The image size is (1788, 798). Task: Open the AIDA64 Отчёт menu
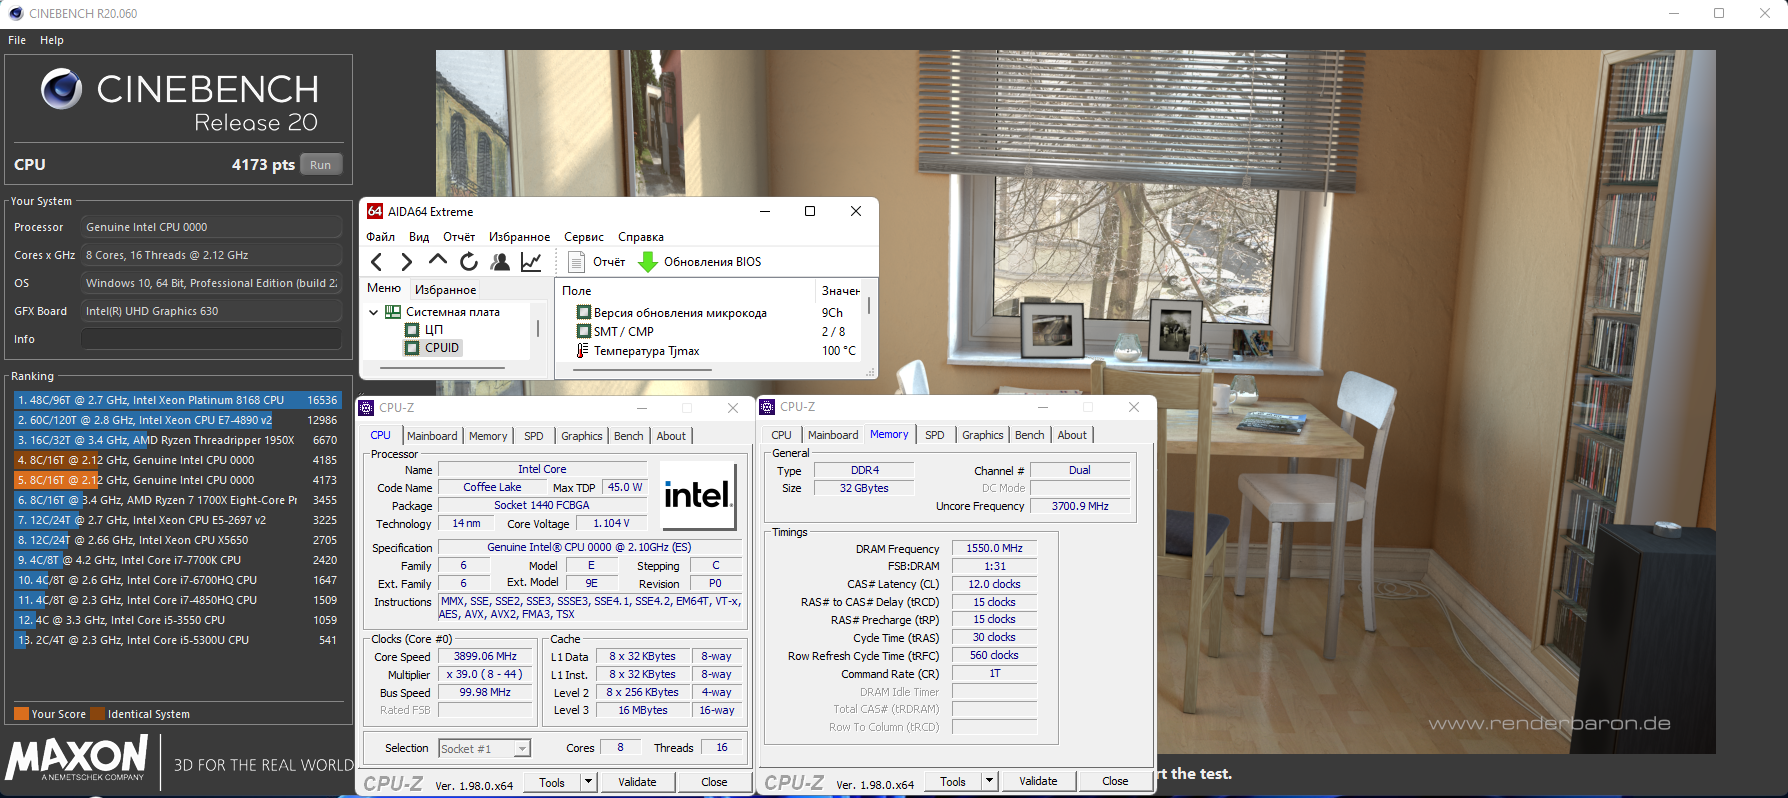(x=459, y=237)
